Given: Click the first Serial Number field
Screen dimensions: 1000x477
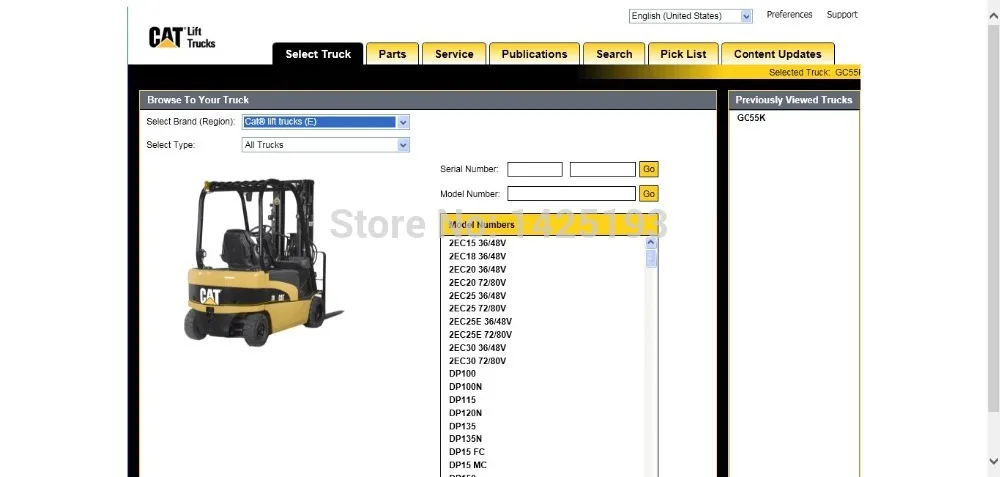Looking at the screenshot, I should coord(535,169).
